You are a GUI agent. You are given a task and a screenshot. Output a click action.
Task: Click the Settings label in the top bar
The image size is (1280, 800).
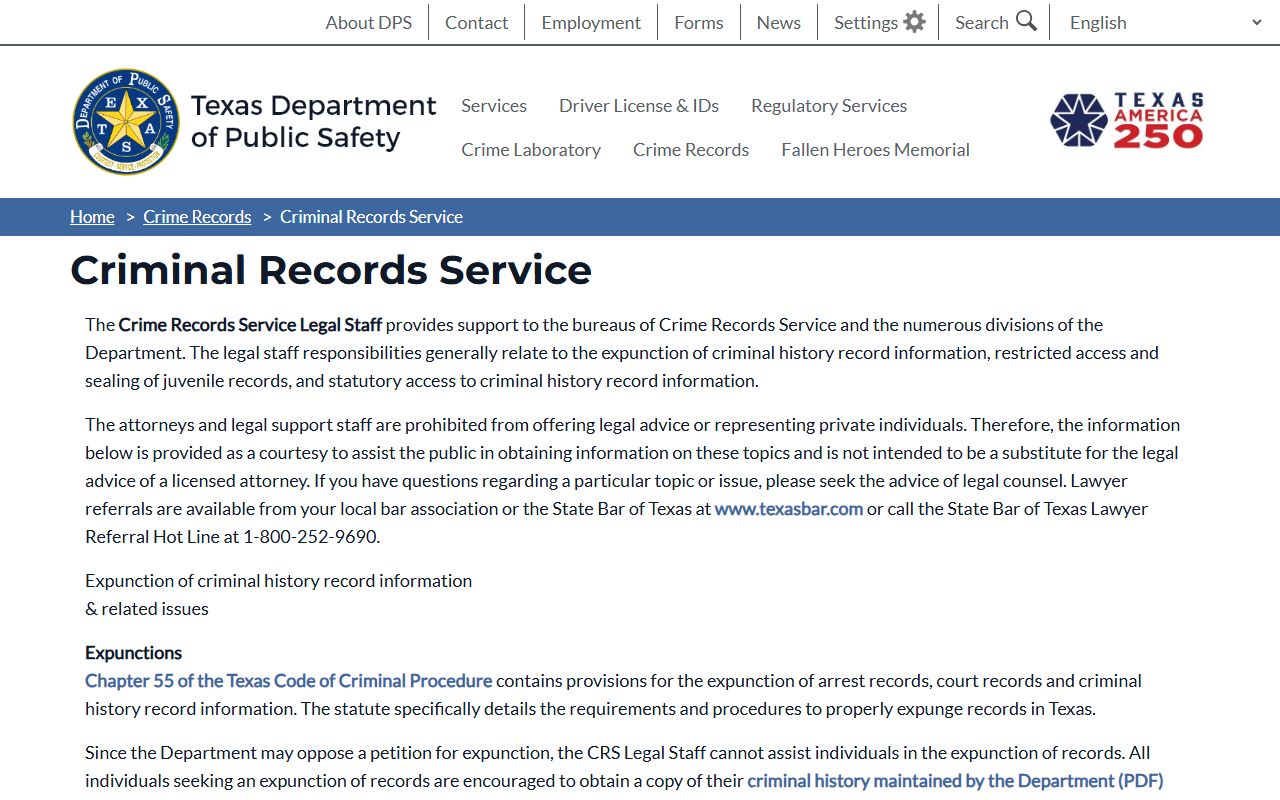(x=866, y=22)
